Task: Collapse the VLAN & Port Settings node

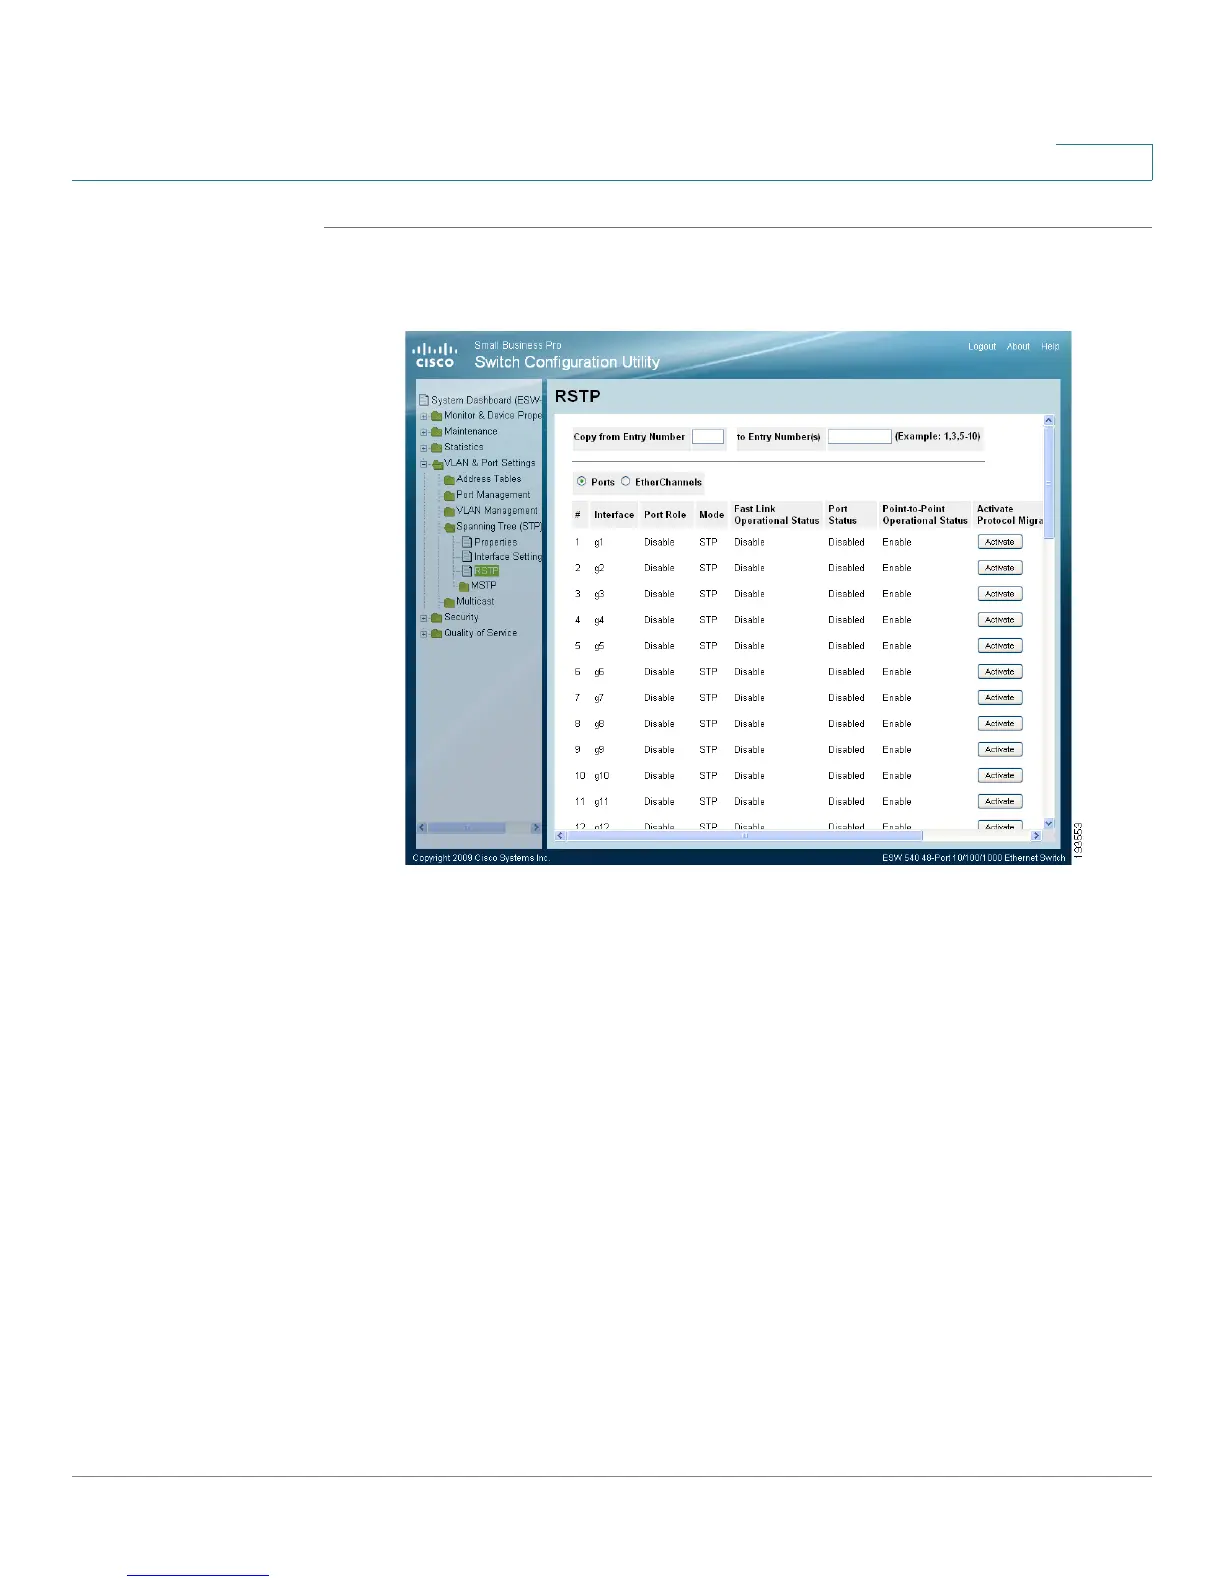Action: coord(424,464)
